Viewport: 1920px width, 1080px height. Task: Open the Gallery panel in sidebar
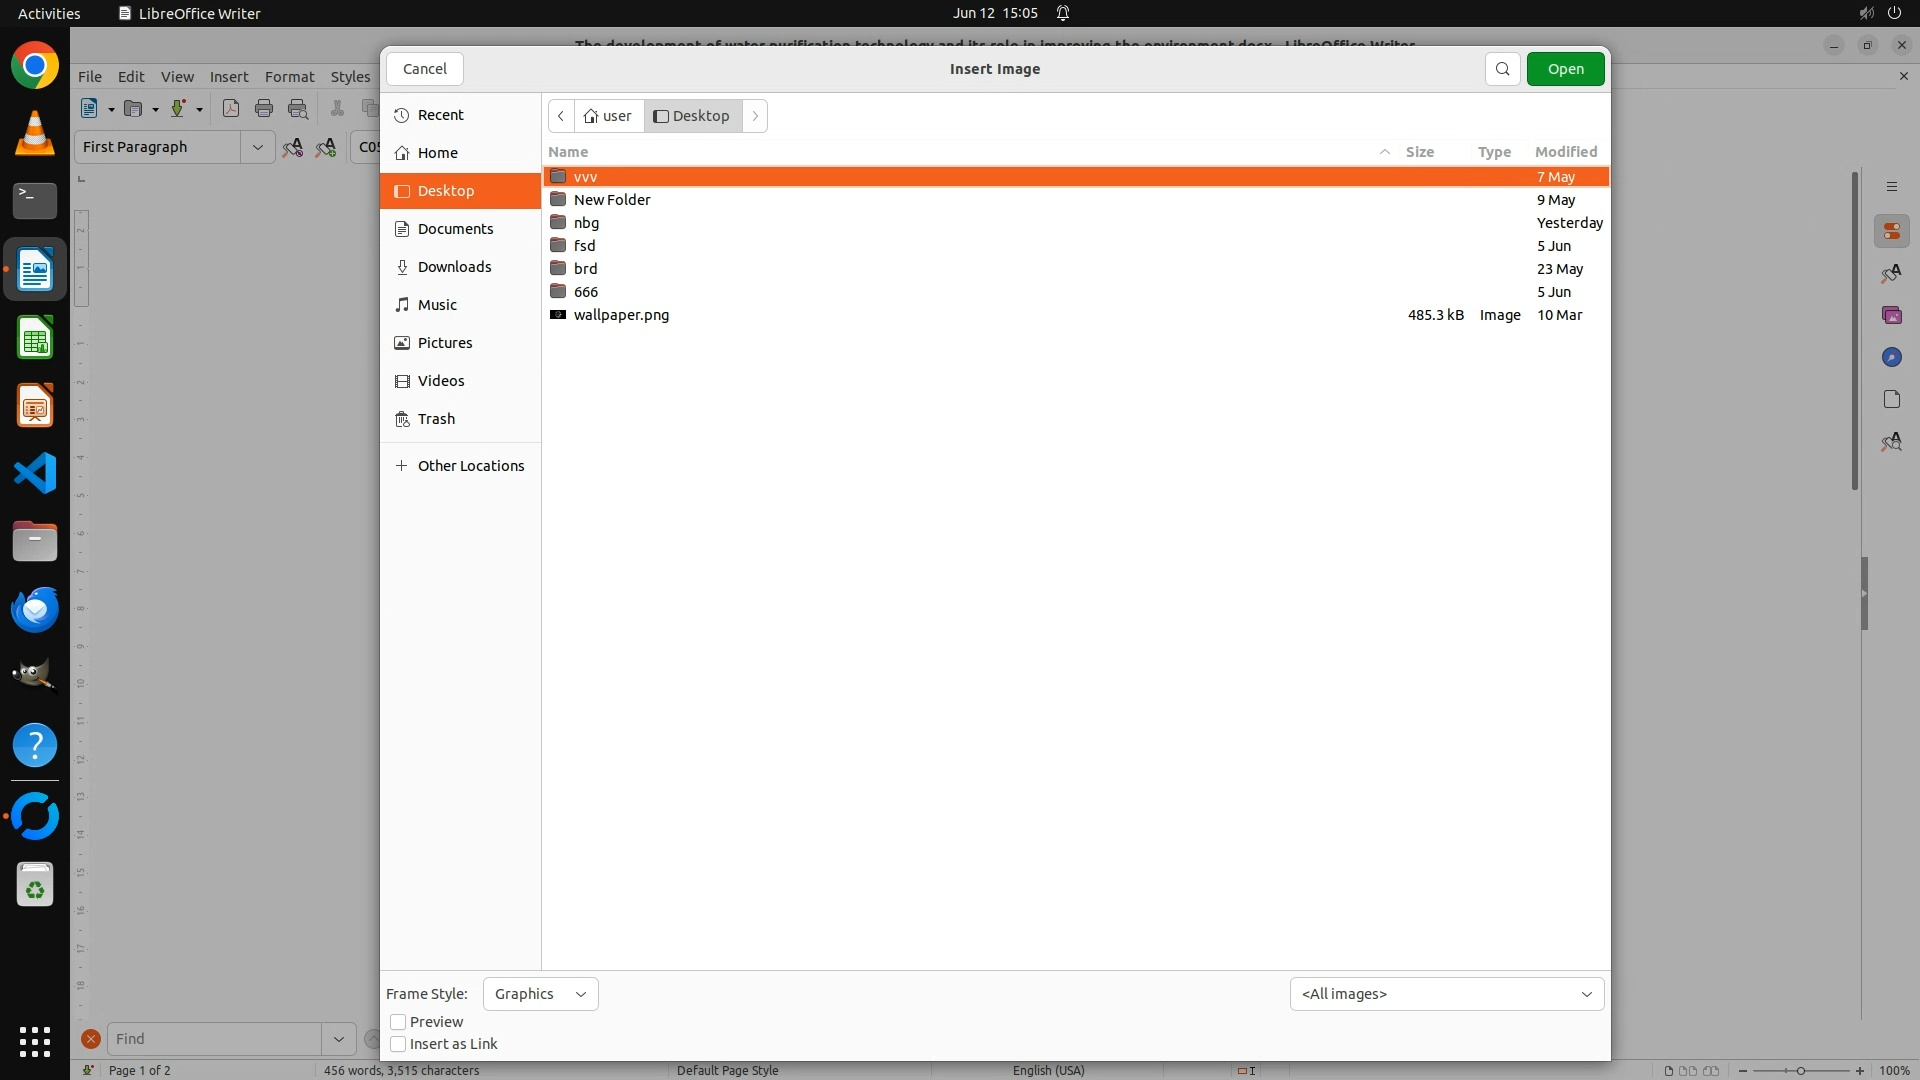pos(1891,316)
